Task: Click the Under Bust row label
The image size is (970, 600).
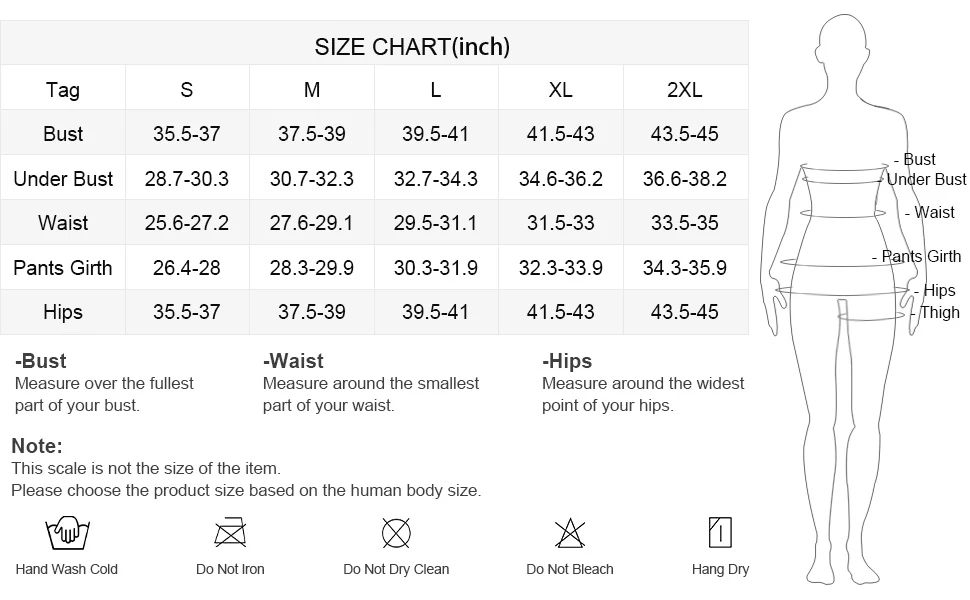Action: coord(63,179)
